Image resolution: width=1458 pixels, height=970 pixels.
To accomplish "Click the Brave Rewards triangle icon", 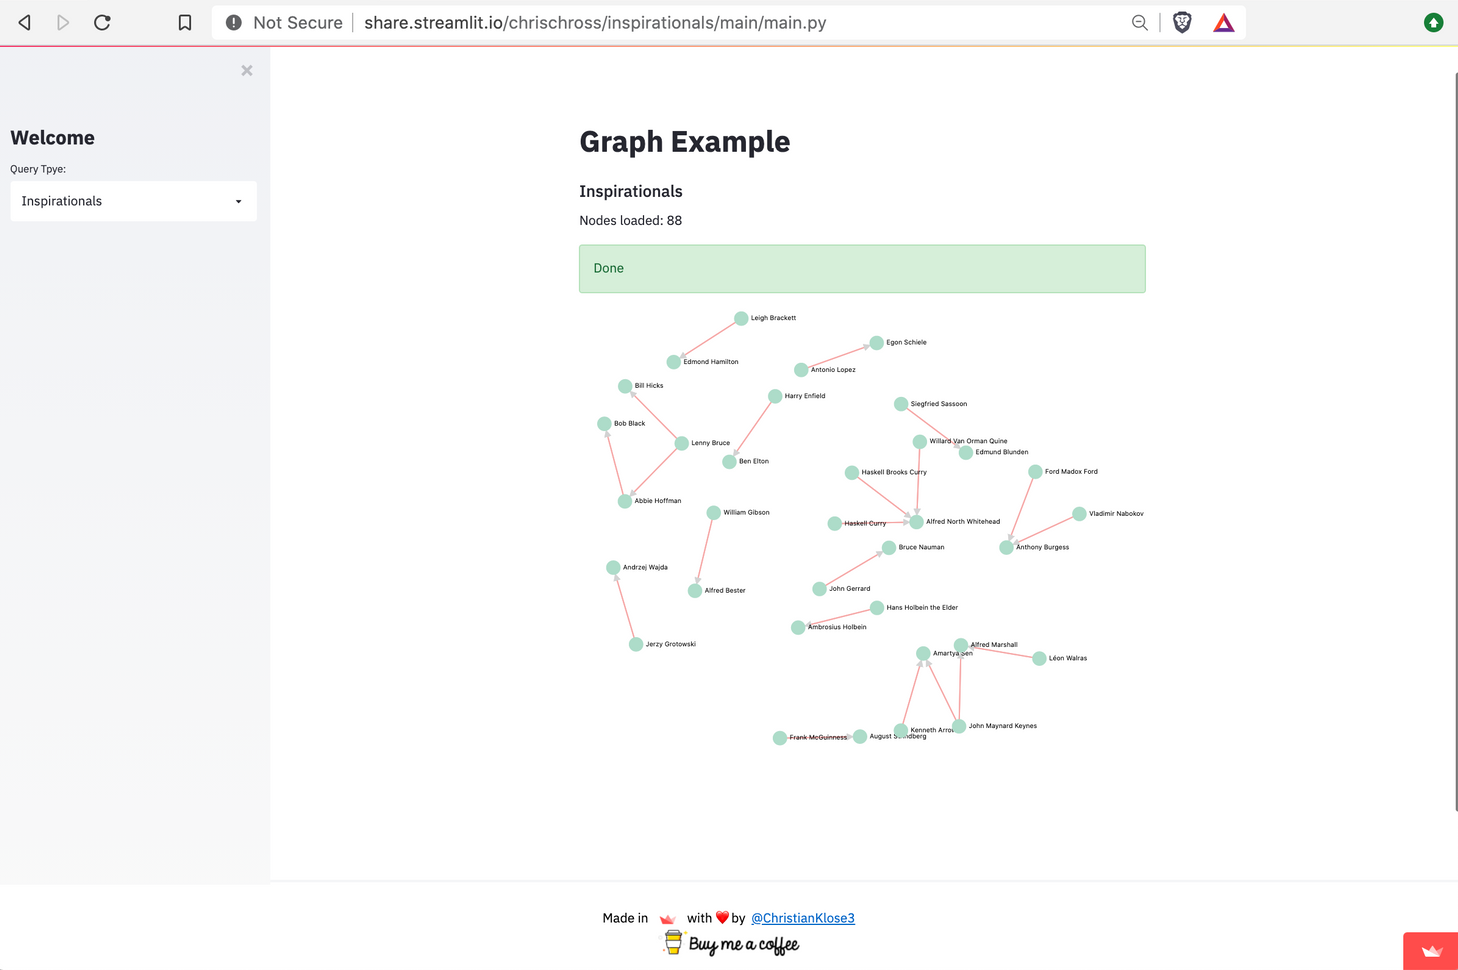I will [1223, 22].
